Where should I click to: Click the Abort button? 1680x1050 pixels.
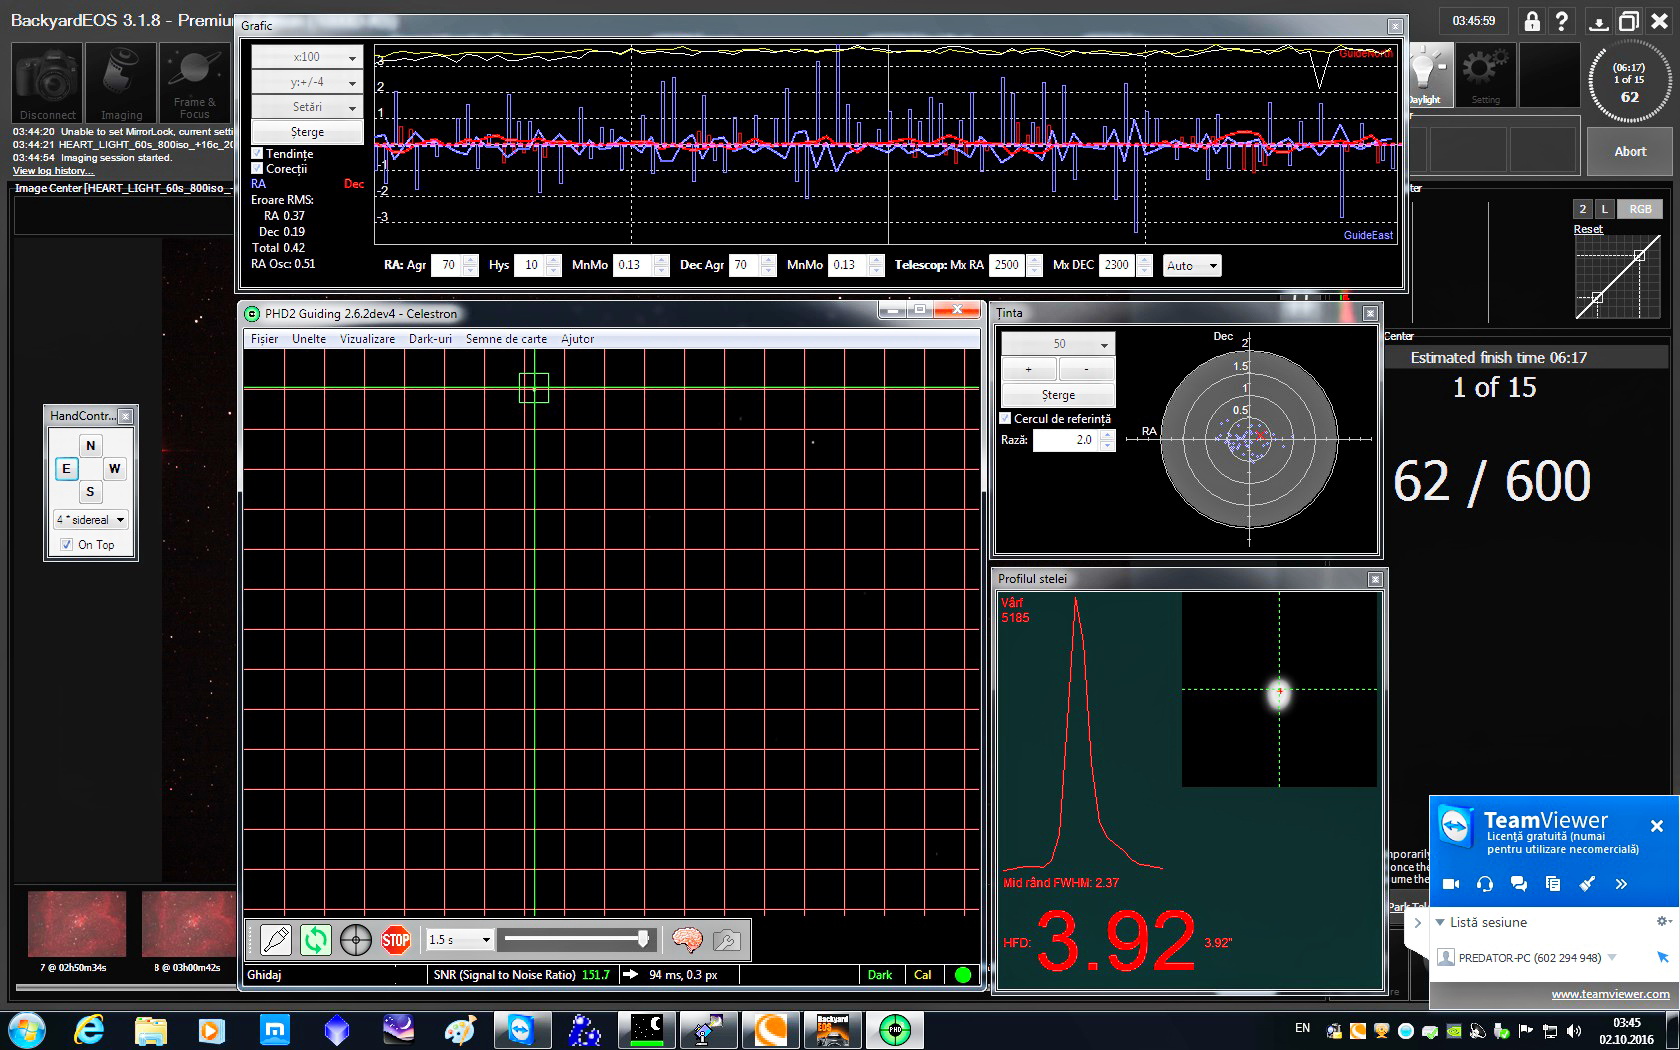[x=1629, y=152]
